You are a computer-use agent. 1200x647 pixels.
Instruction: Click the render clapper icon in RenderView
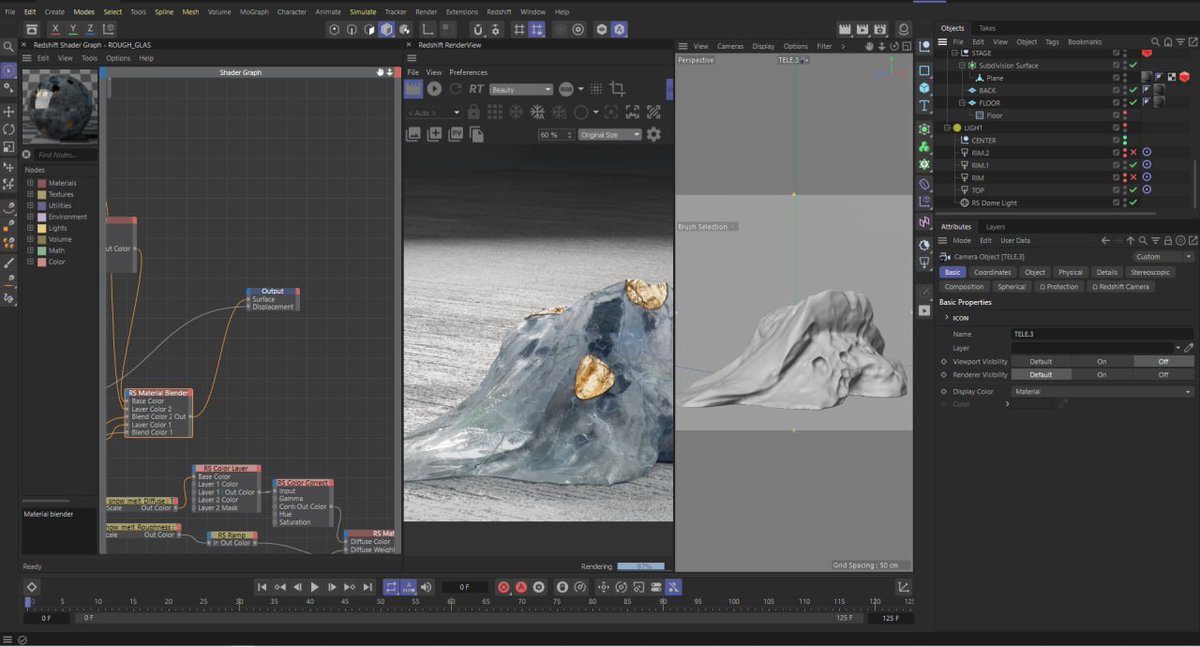coord(413,89)
